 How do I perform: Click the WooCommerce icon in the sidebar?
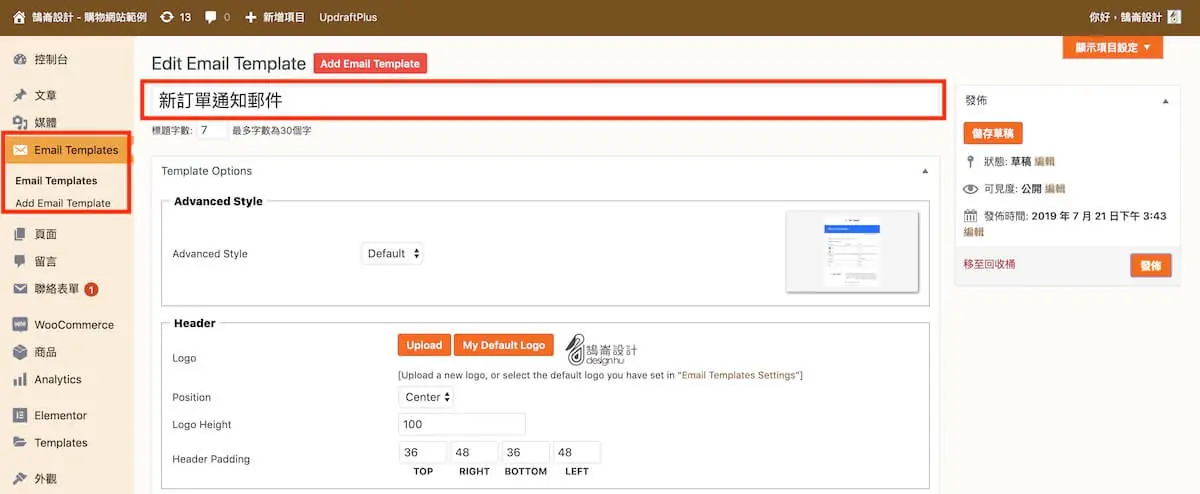[20, 325]
